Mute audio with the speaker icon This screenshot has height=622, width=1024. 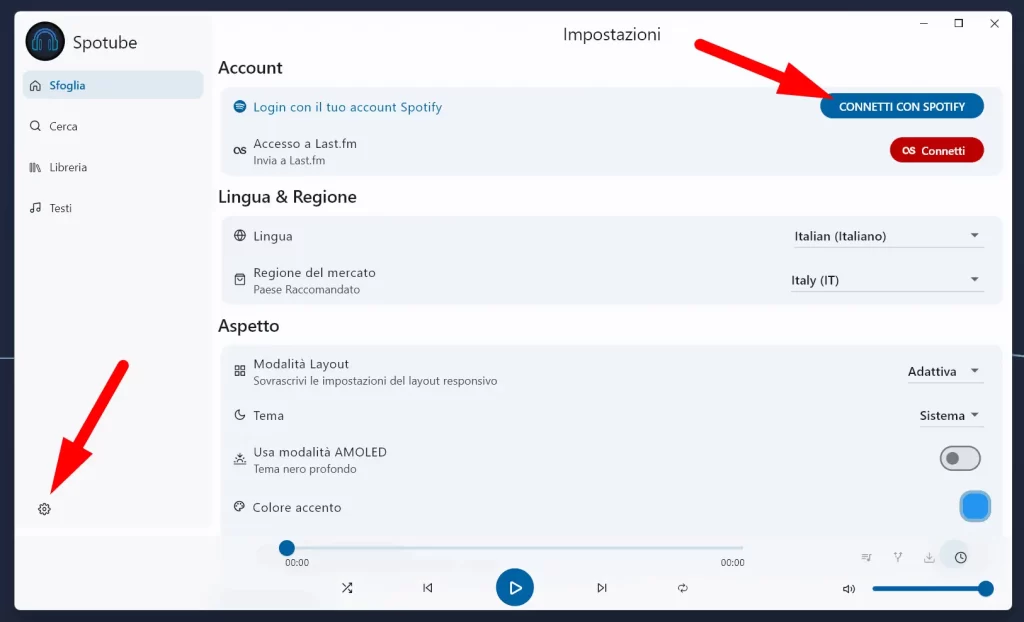[x=848, y=589]
